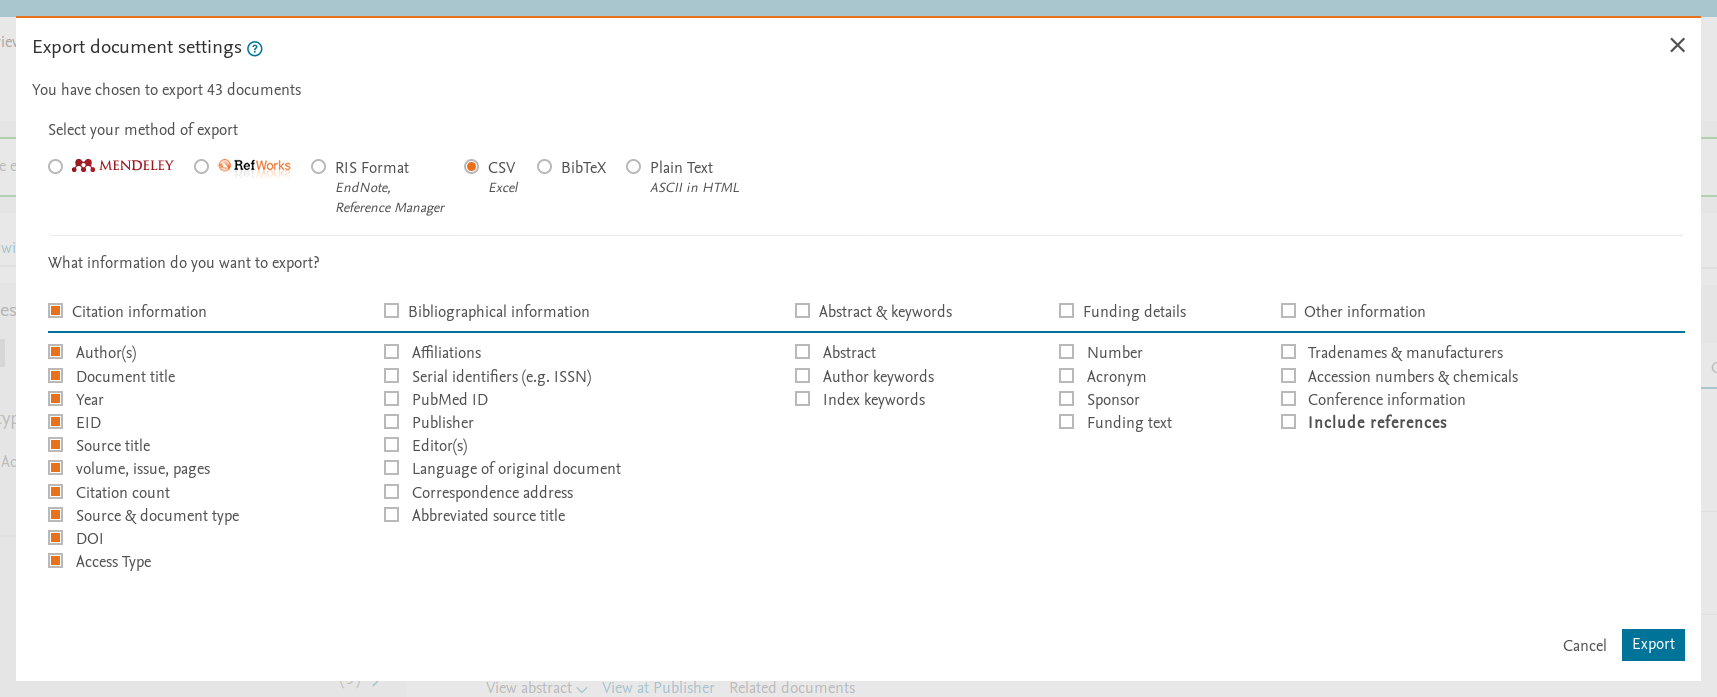Check the Abstract & keywords group box
The image size is (1717, 697).
pos(803,311)
